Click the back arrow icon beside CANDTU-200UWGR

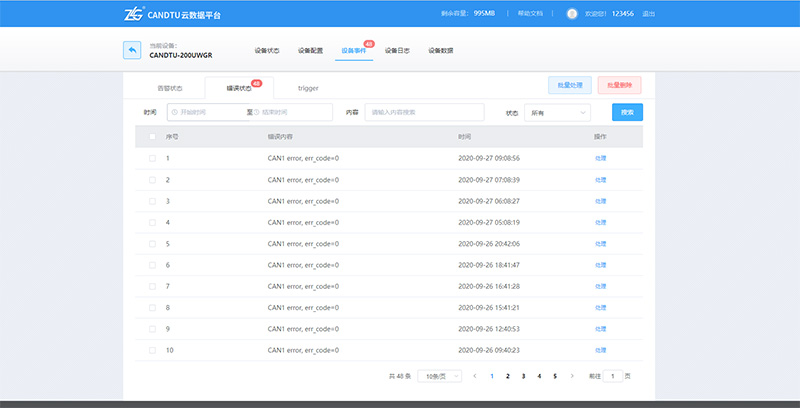pyautogui.click(x=132, y=50)
